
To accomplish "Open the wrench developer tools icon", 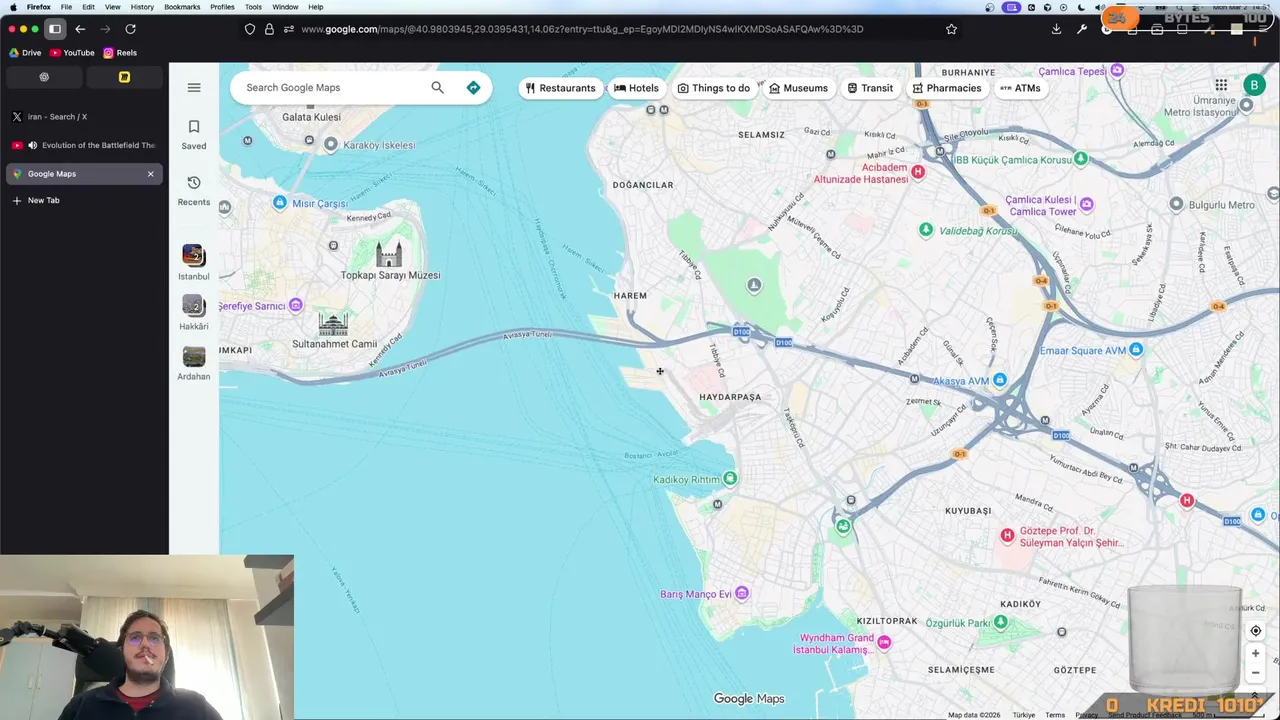I will click(x=1081, y=29).
